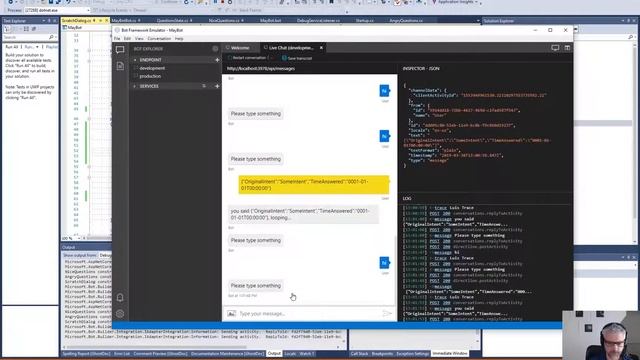Toggle presentation mode icon in emulator
The width and height of the screenshot is (640, 360).
pyautogui.click(x=555, y=48)
